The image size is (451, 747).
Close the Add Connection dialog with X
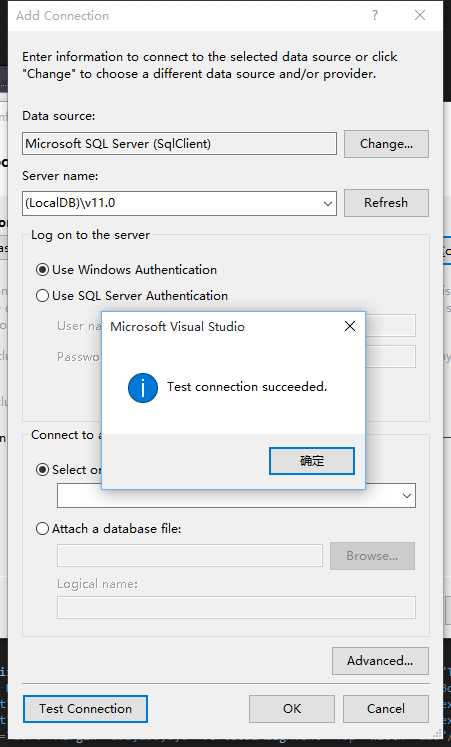tap(420, 15)
